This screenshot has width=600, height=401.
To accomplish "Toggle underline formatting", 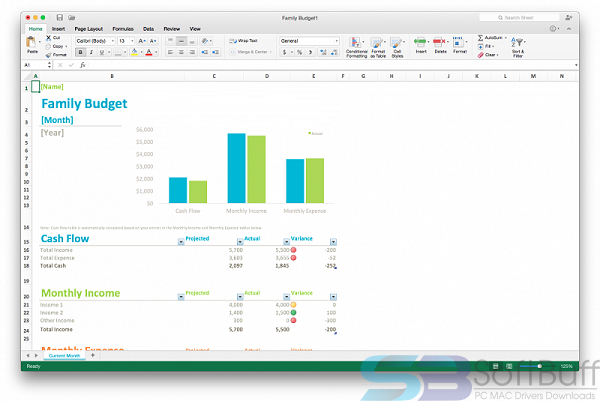I will pyautogui.click(x=102, y=52).
